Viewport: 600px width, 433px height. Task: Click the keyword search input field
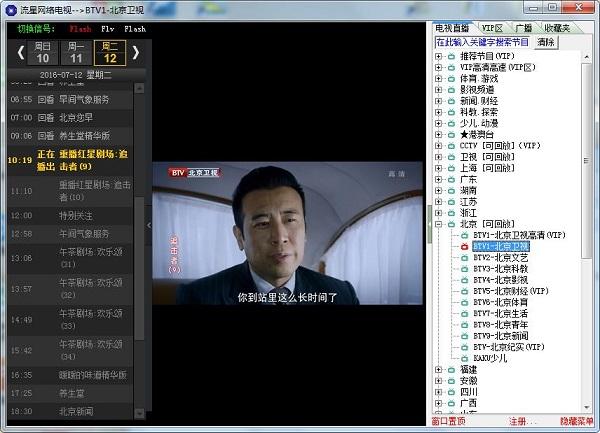(x=483, y=42)
